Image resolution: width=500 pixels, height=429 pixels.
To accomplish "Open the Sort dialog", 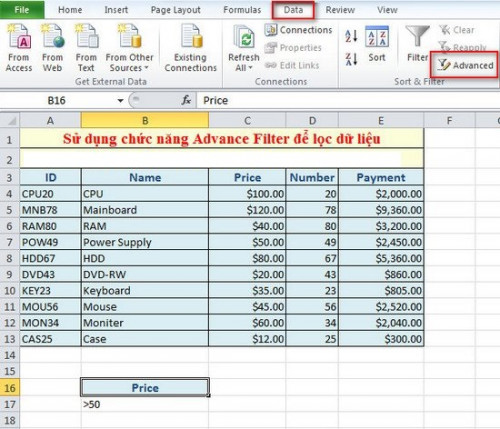I will [x=377, y=44].
